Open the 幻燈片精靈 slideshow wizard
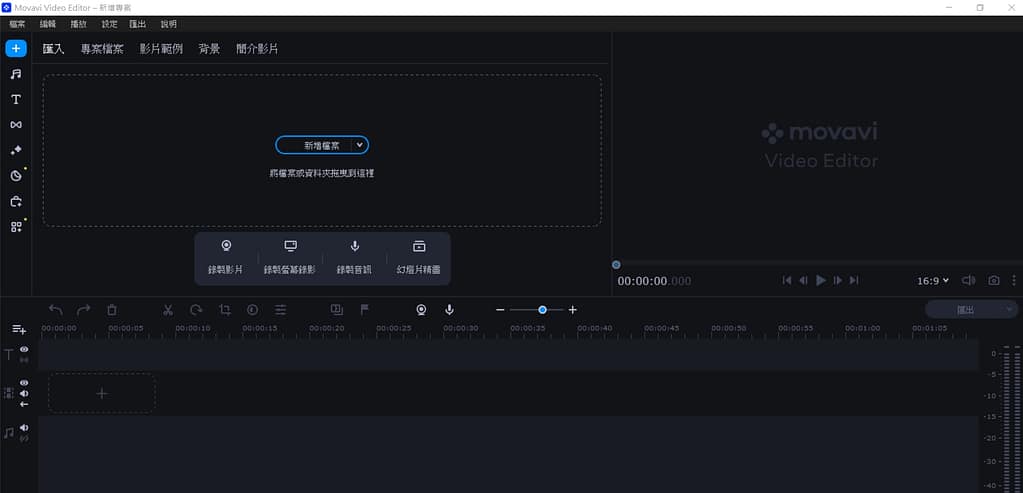 tap(419, 258)
